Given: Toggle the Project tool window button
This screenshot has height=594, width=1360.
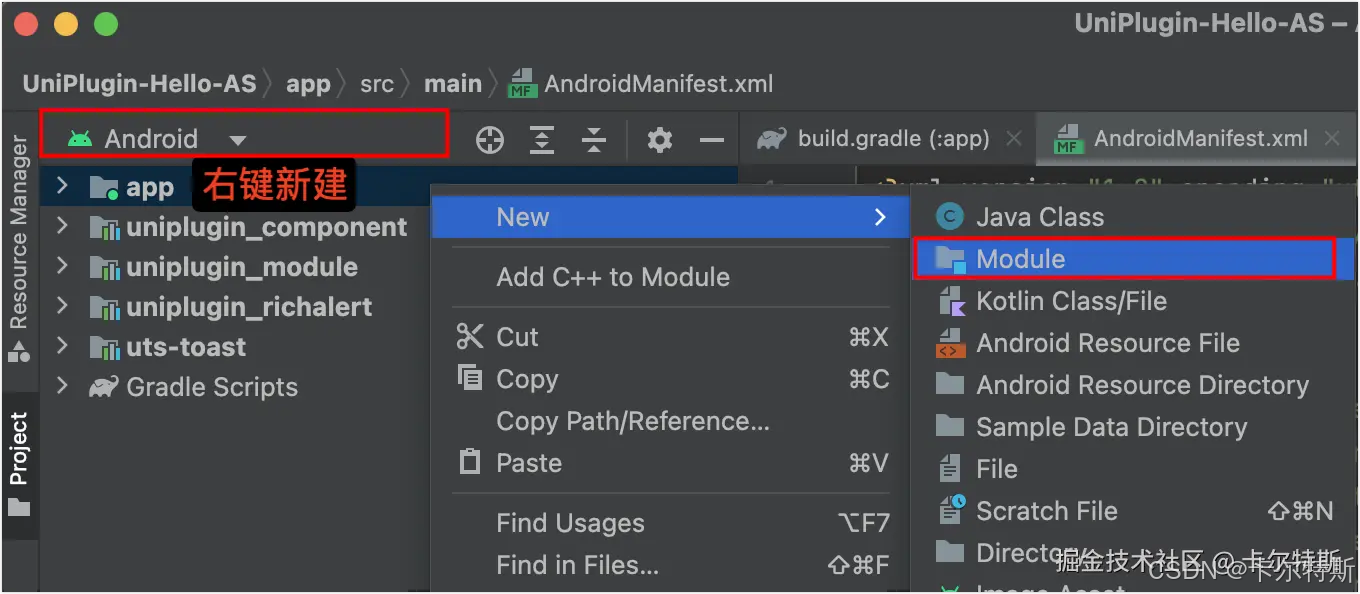Looking at the screenshot, I should point(19,465).
